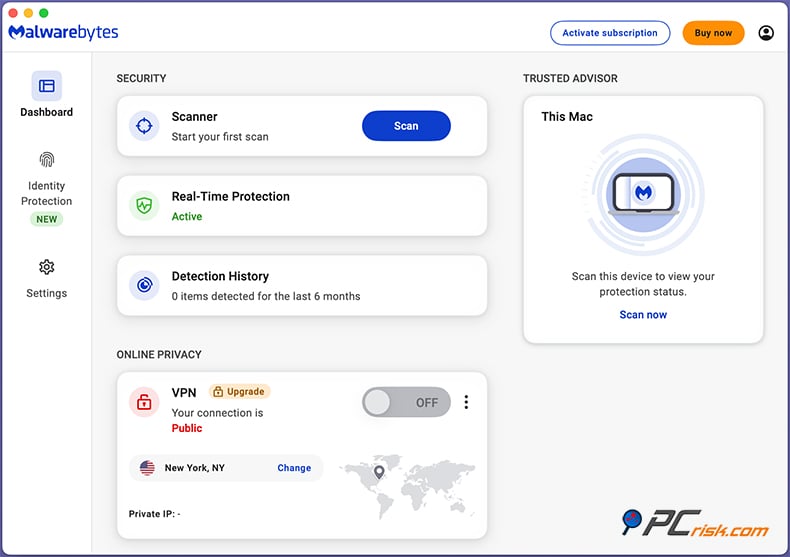Click the Private IP label
790x557 pixels.
click(154, 514)
